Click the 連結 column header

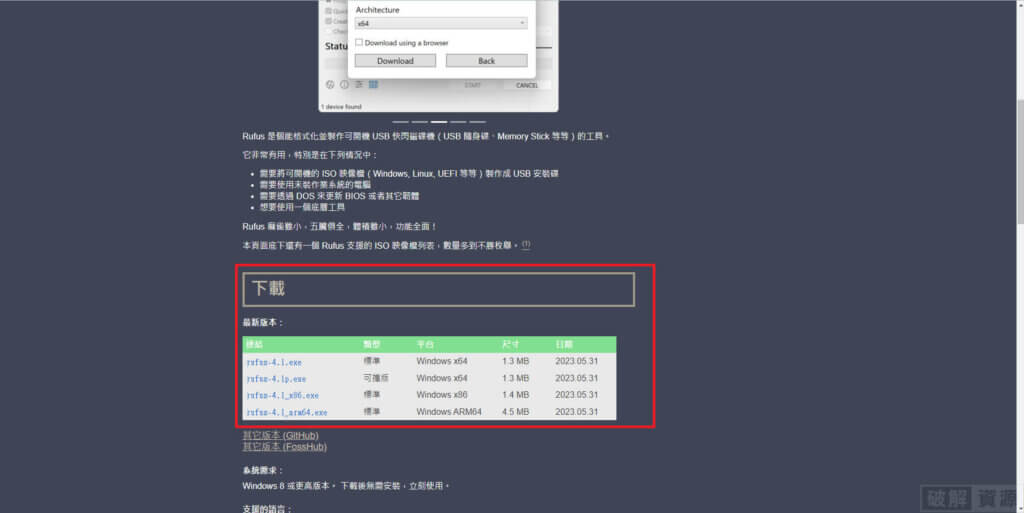[254, 344]
